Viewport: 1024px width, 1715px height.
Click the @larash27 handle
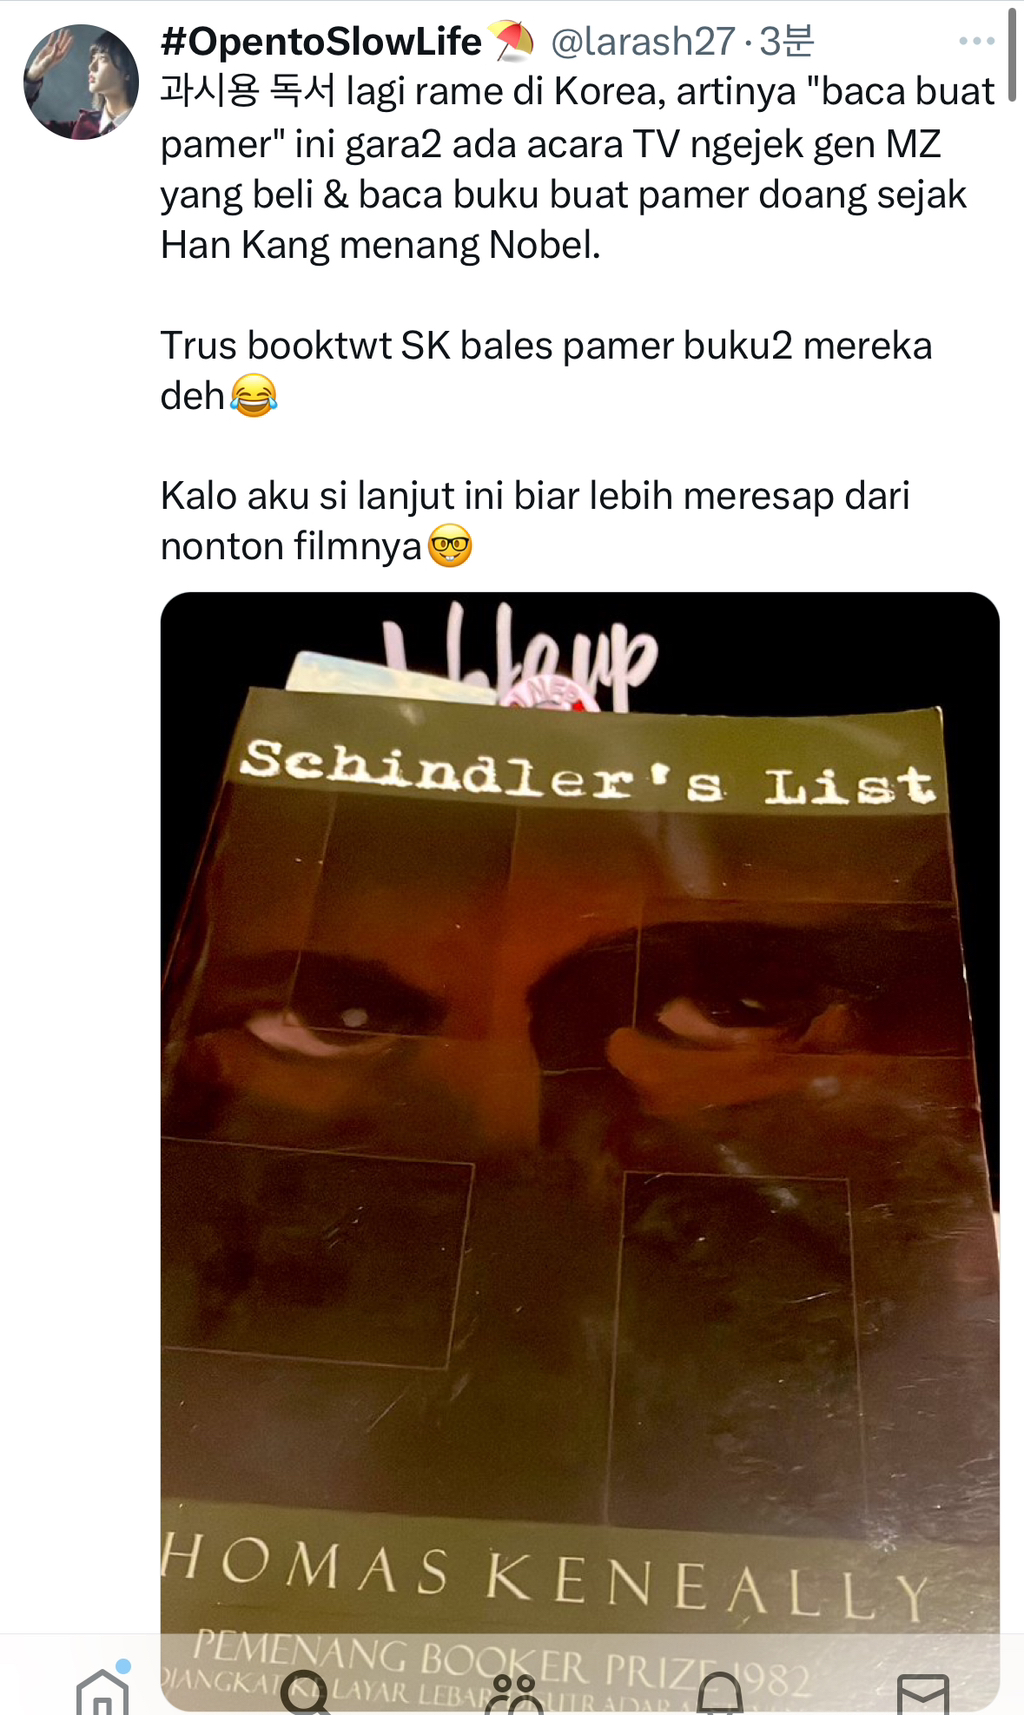tap(643, 41)
